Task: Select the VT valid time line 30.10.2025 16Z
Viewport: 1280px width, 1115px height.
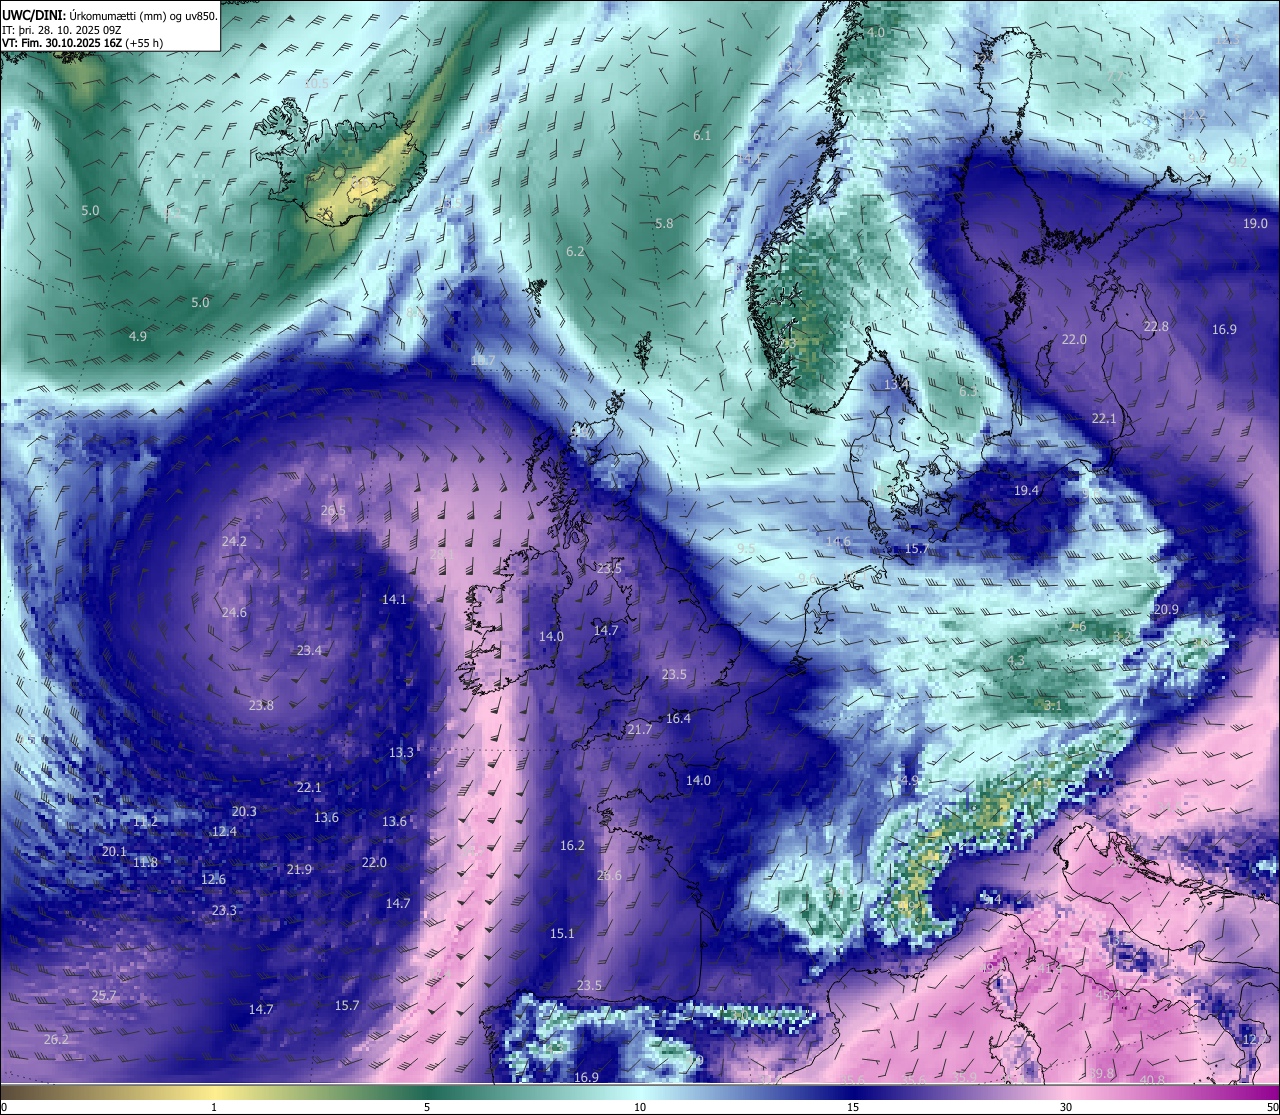Action: (x=82, y=43)
